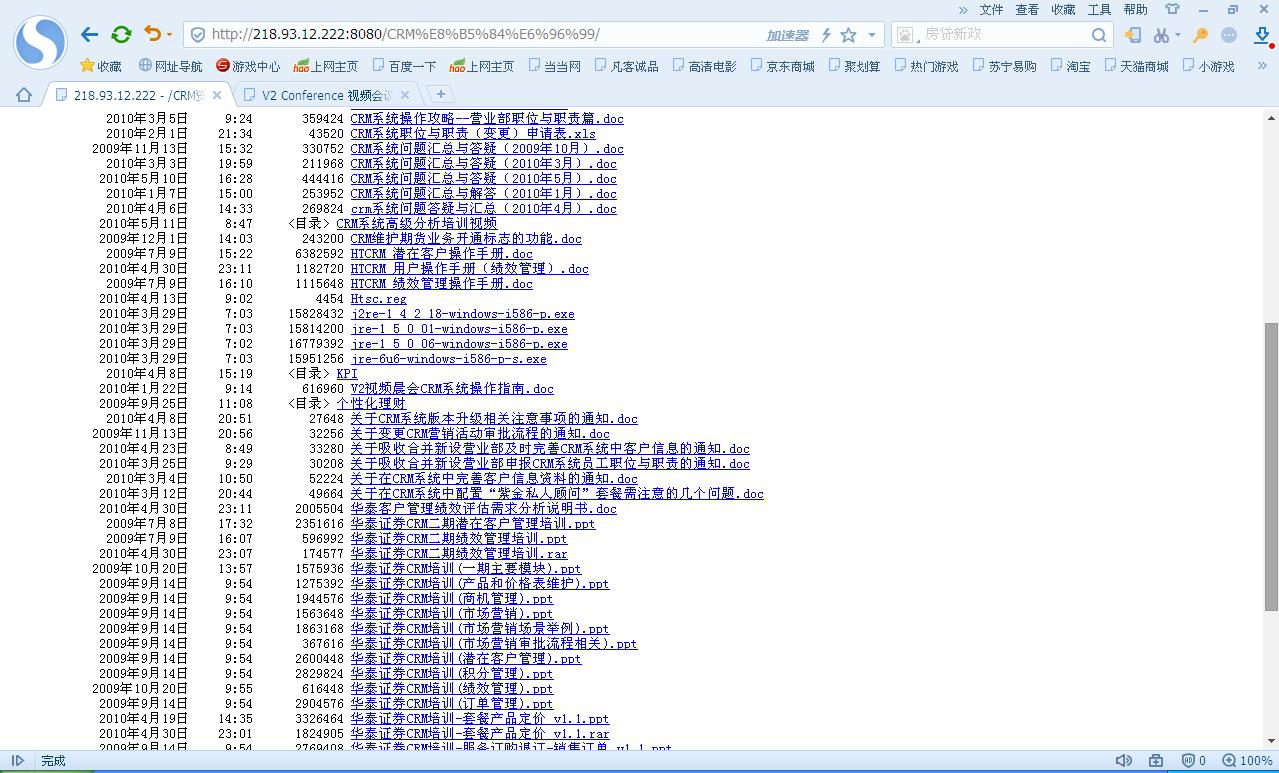Open the 查看 menu

[1027, 9]
